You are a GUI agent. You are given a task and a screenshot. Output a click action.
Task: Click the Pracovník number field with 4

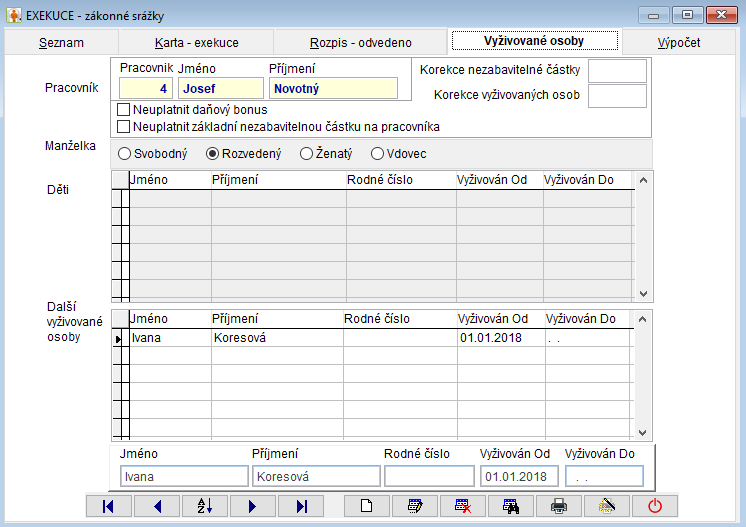point(146,88)
